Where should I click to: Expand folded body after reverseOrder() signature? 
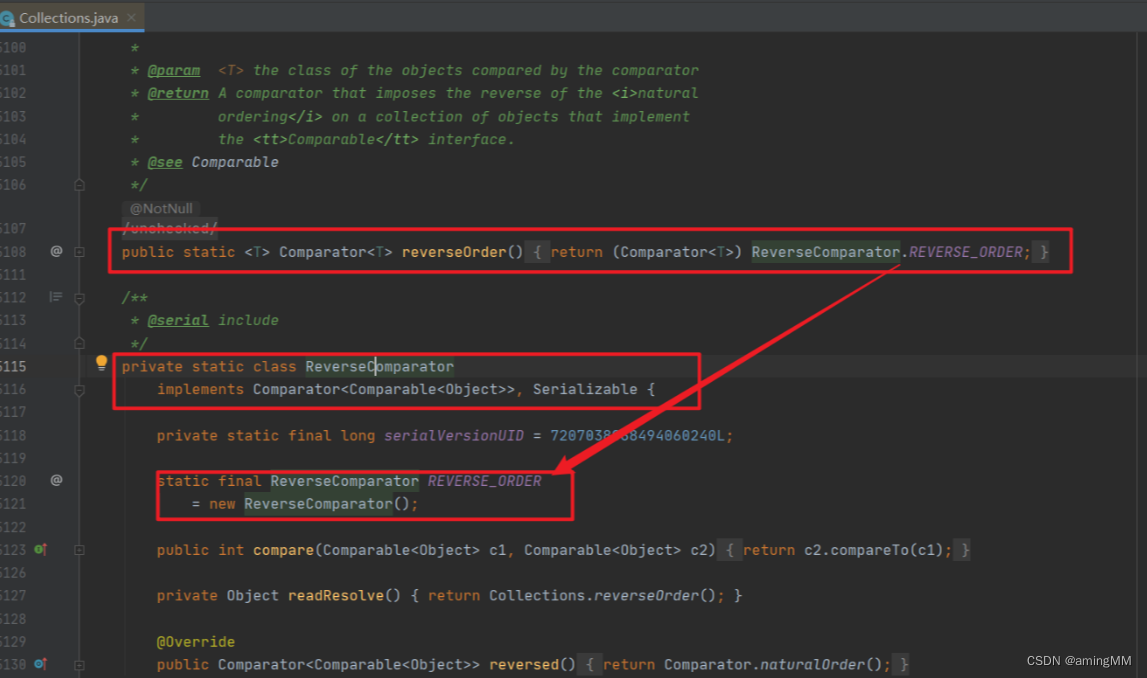pyautogui.click(x=538, y=252)
